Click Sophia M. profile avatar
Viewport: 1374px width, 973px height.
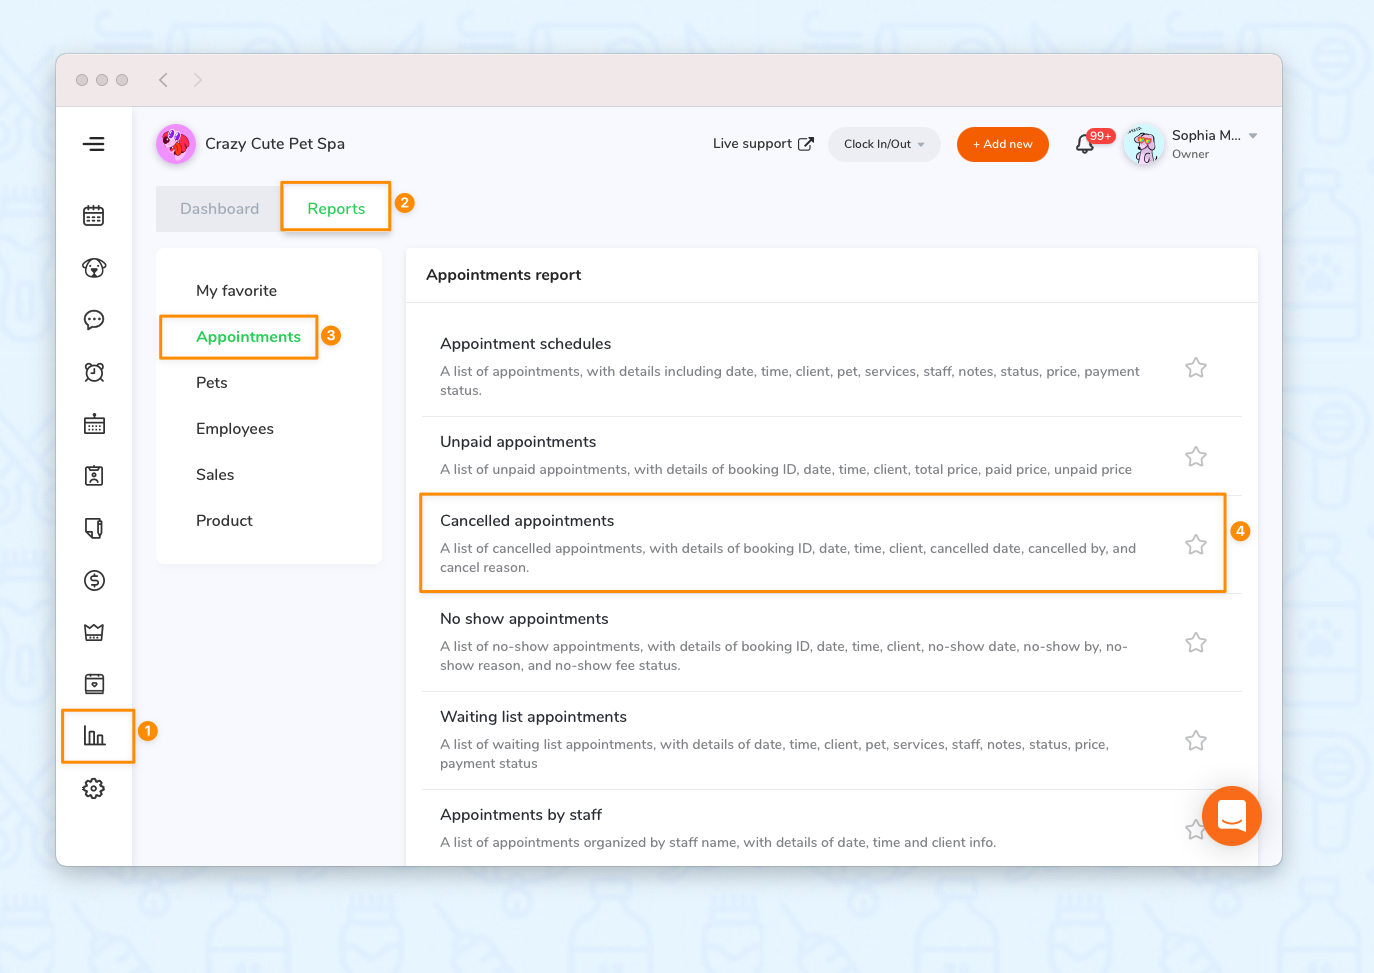[x=1144, y=144]
